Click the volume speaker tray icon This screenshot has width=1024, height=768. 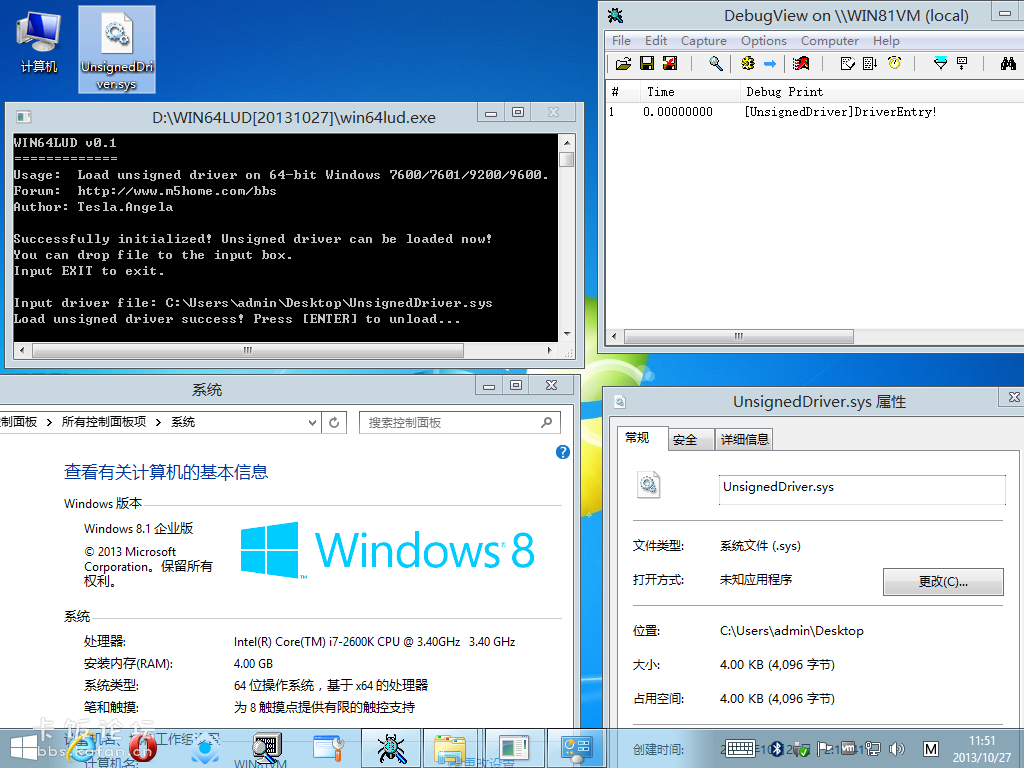click(897, 748)
